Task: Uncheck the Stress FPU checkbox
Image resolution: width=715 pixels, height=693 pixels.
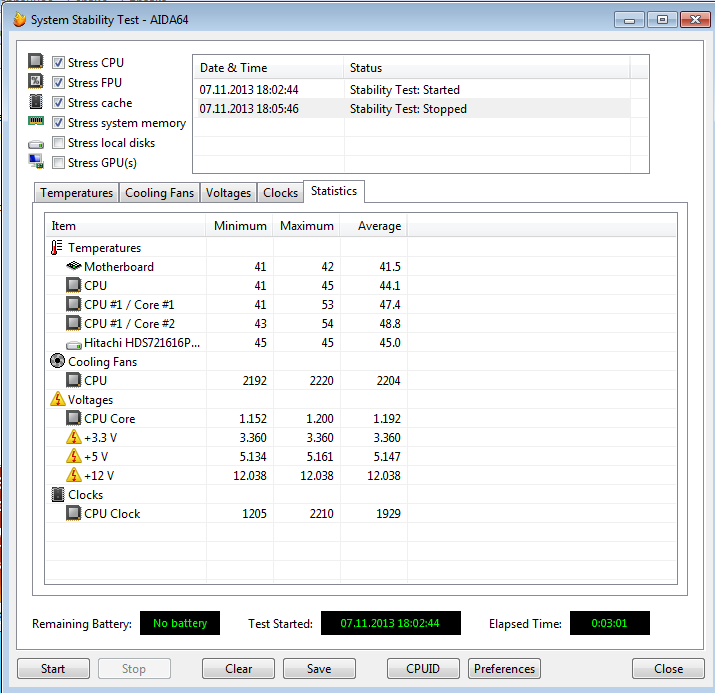Action: click(x=58, y=83)
